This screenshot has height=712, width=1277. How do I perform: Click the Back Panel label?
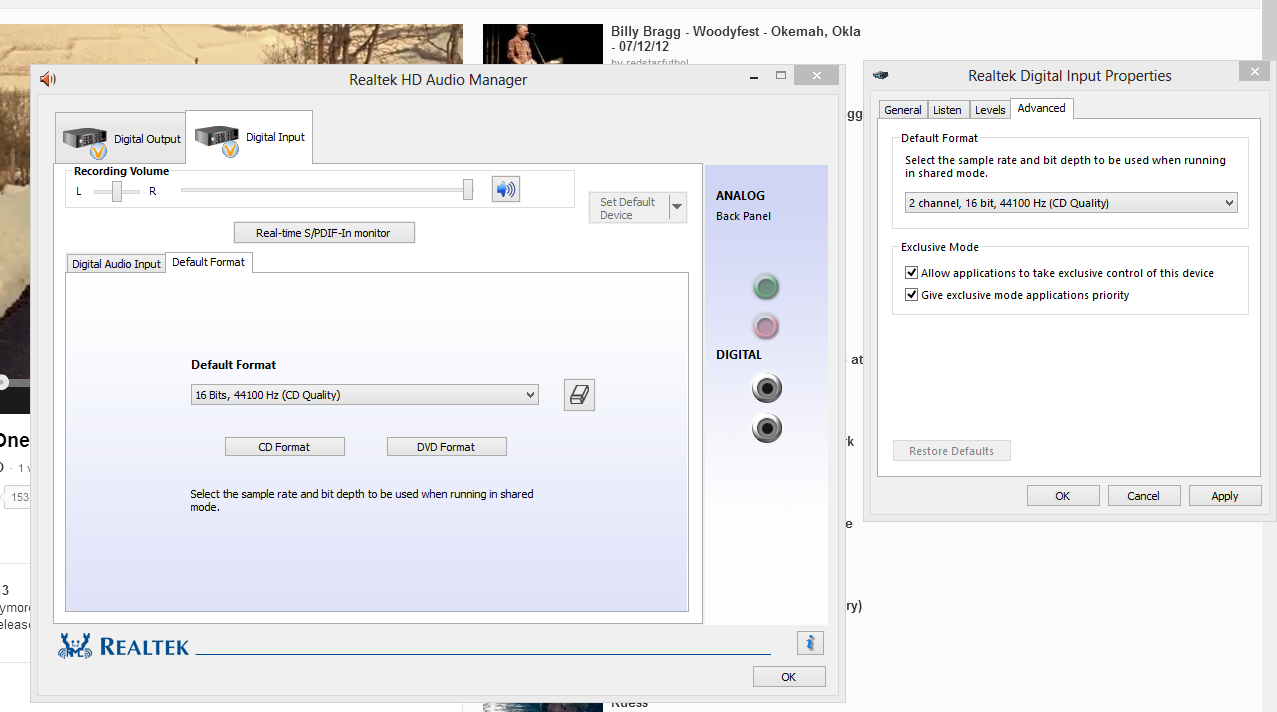(x=743, y=216)
